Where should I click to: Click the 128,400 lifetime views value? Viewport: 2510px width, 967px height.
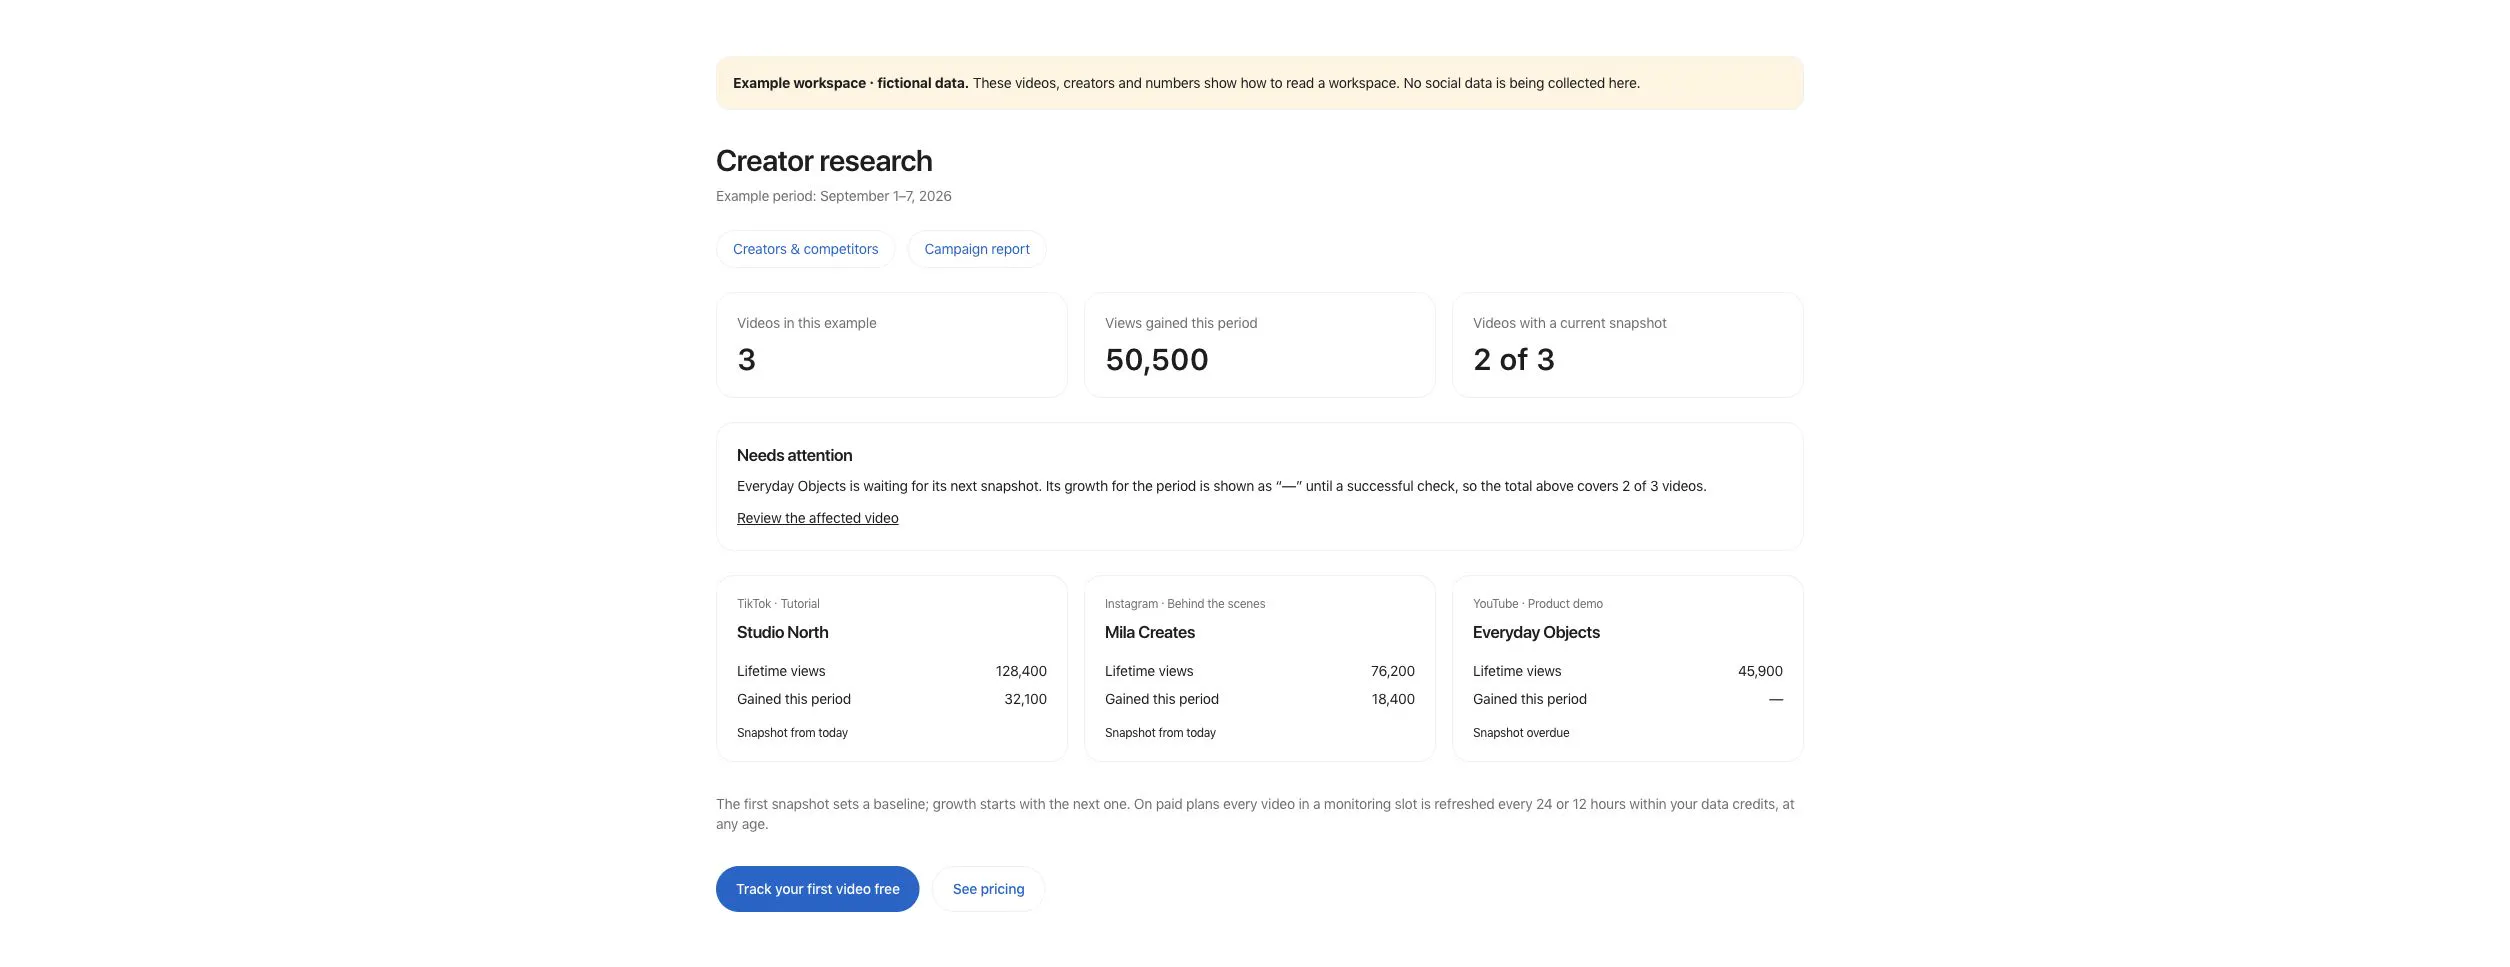point(1021,671)
